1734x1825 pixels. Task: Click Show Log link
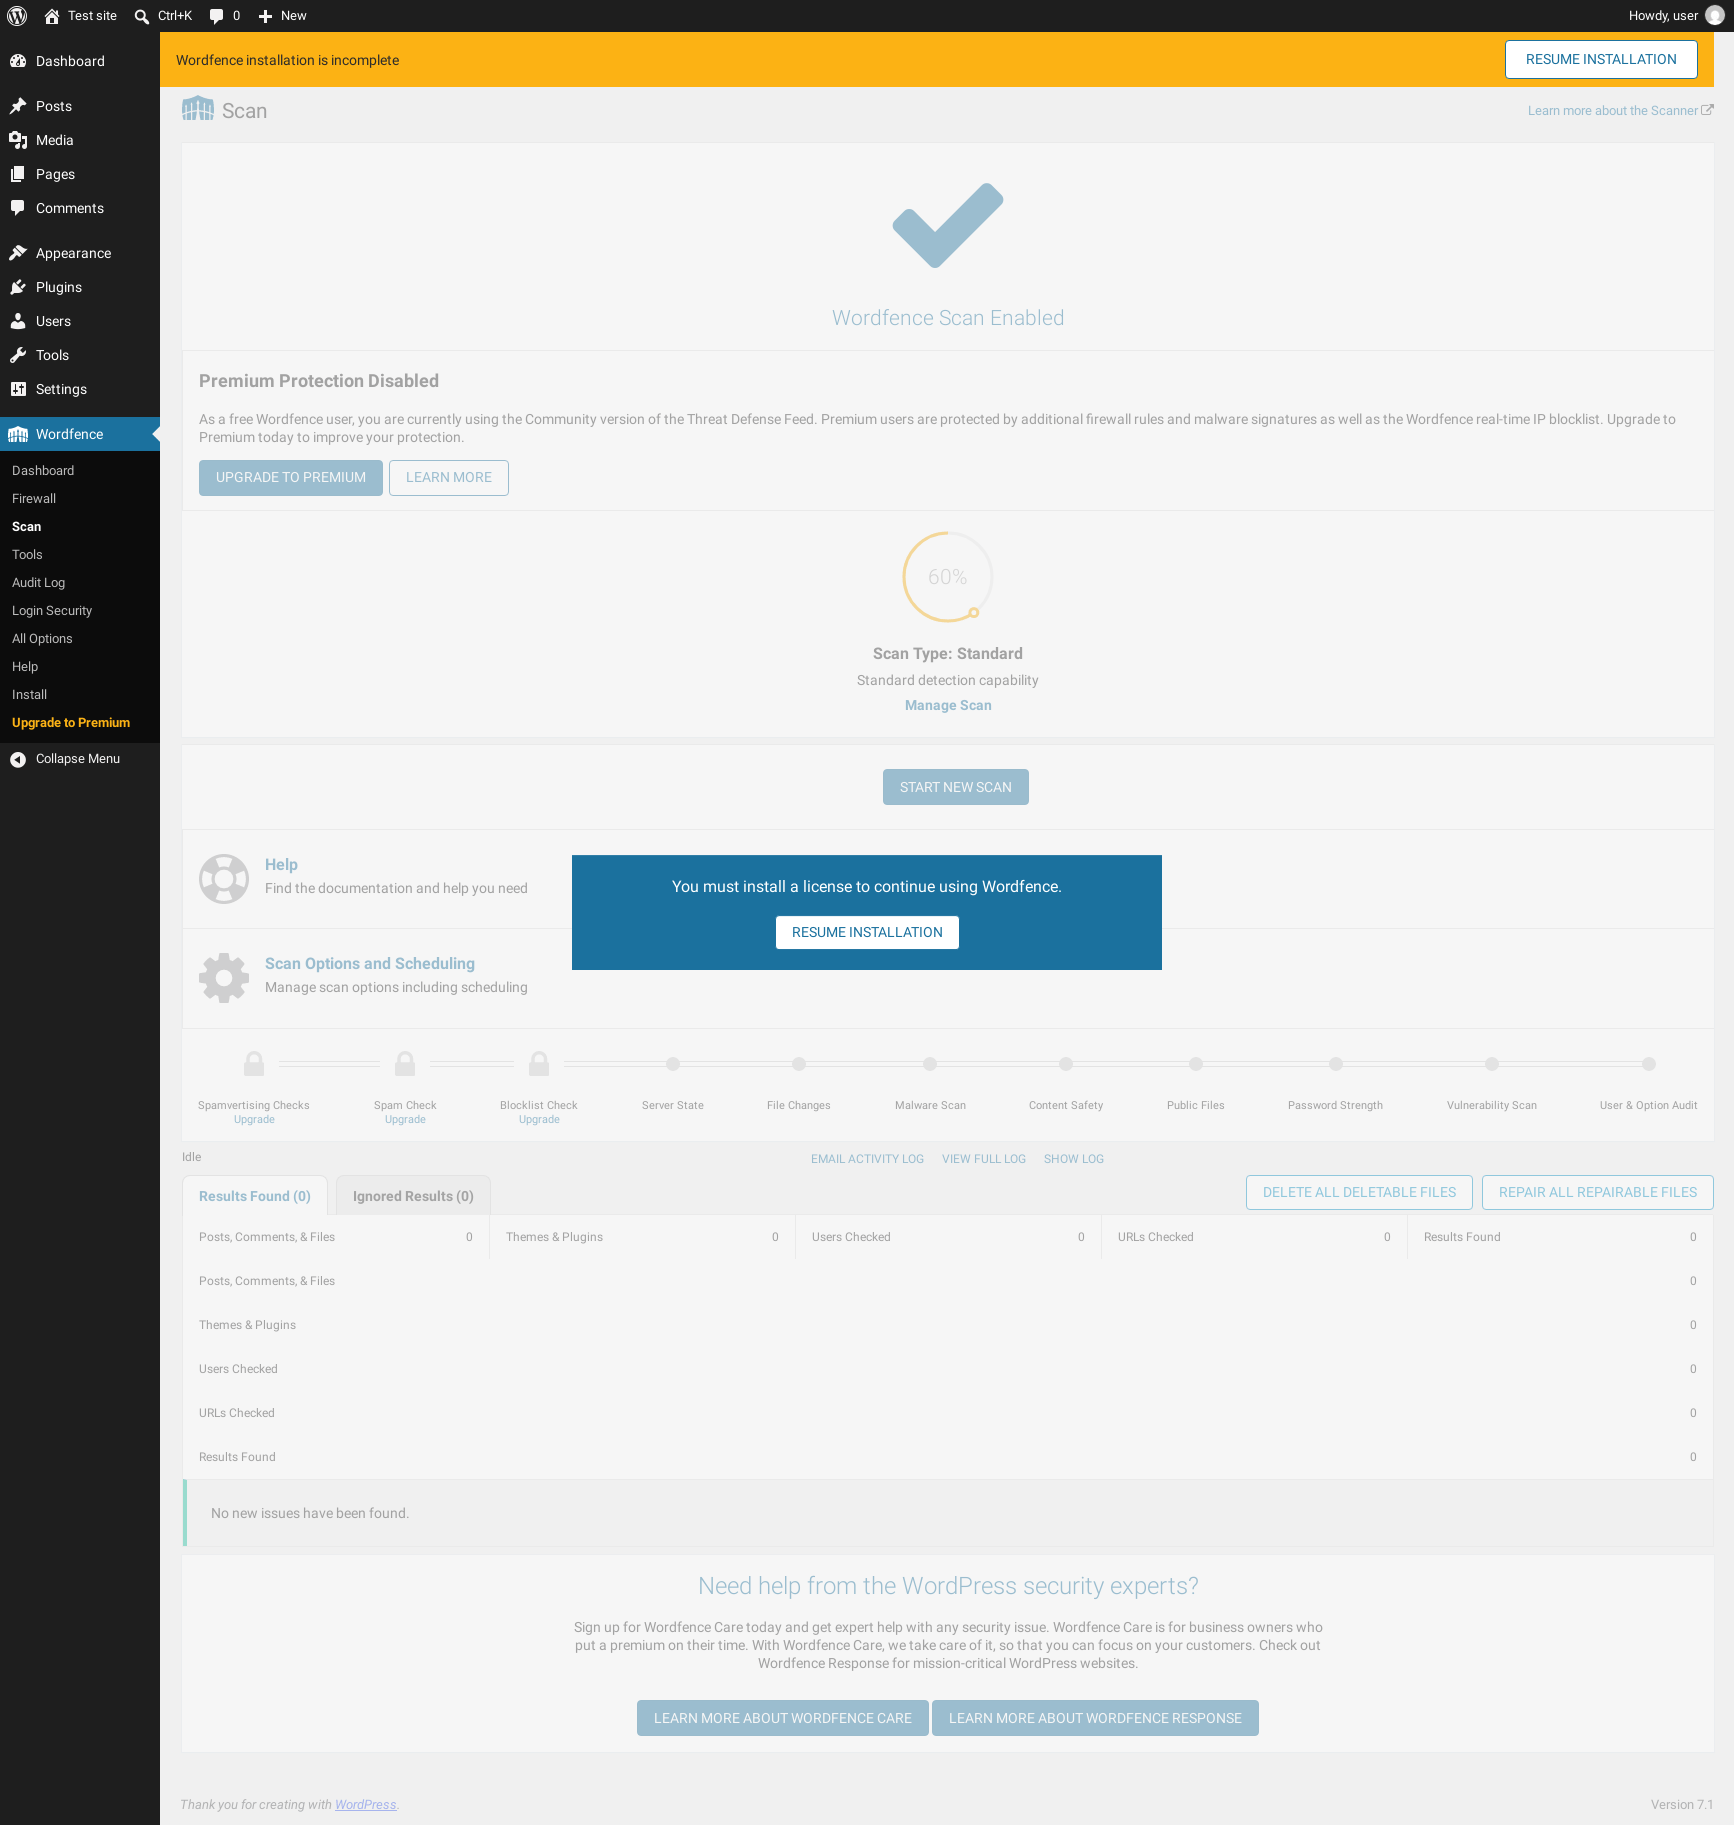1074,1159
